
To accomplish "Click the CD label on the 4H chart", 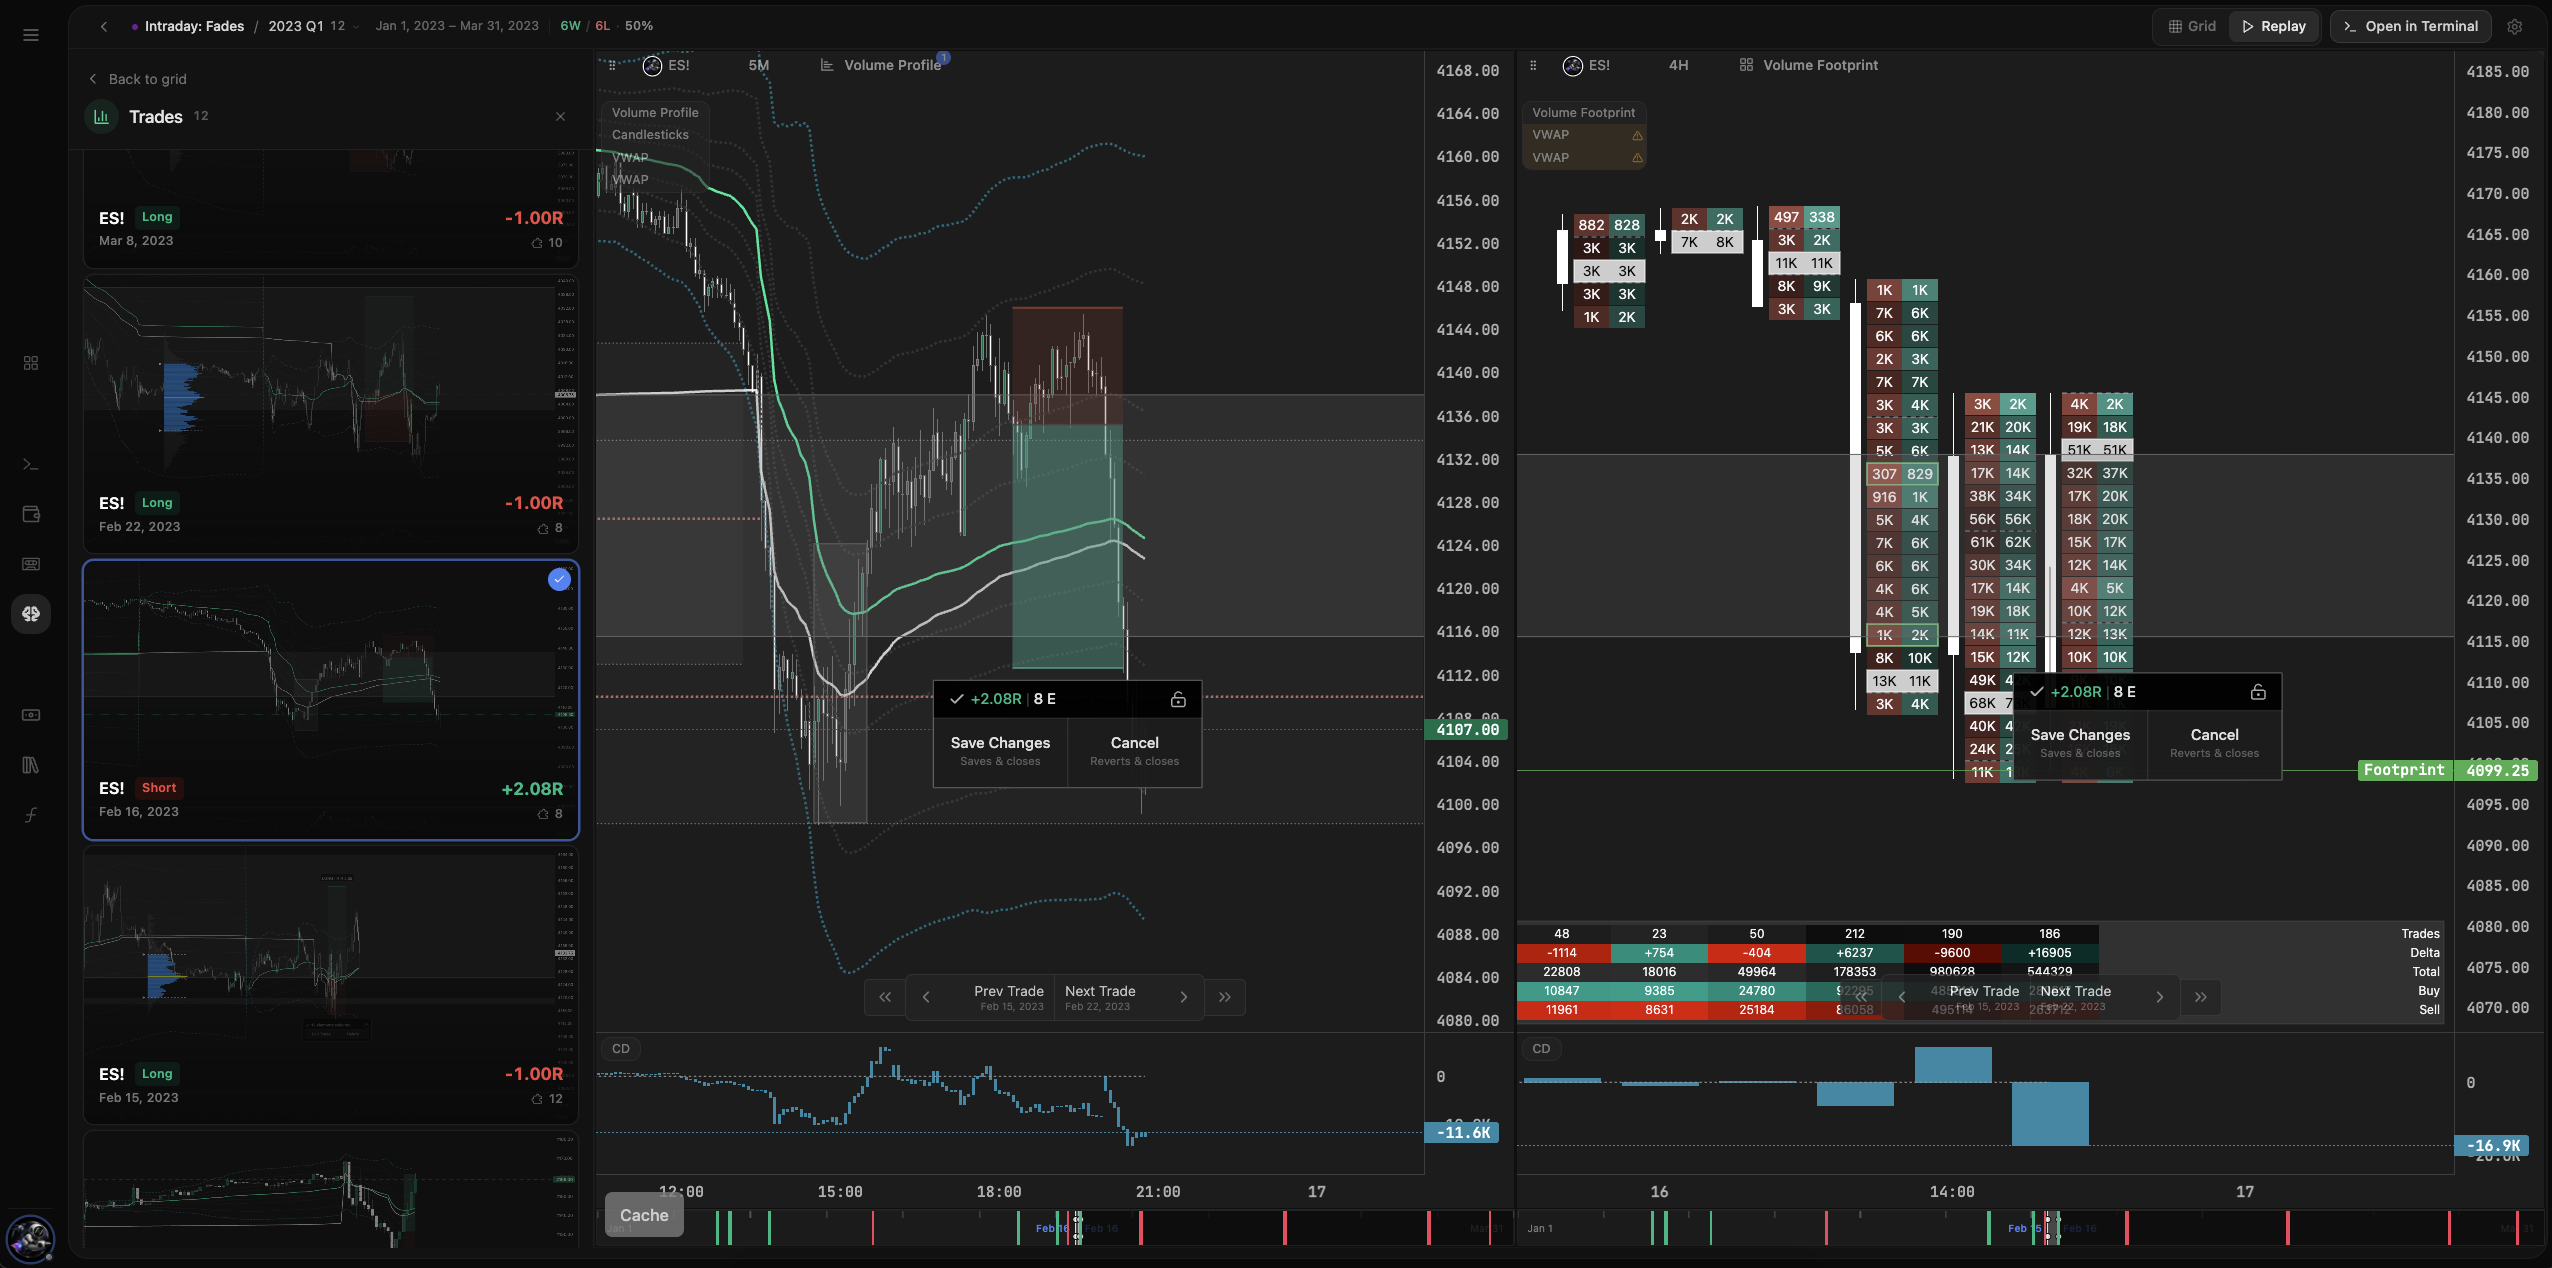I will (1541, 1049).
